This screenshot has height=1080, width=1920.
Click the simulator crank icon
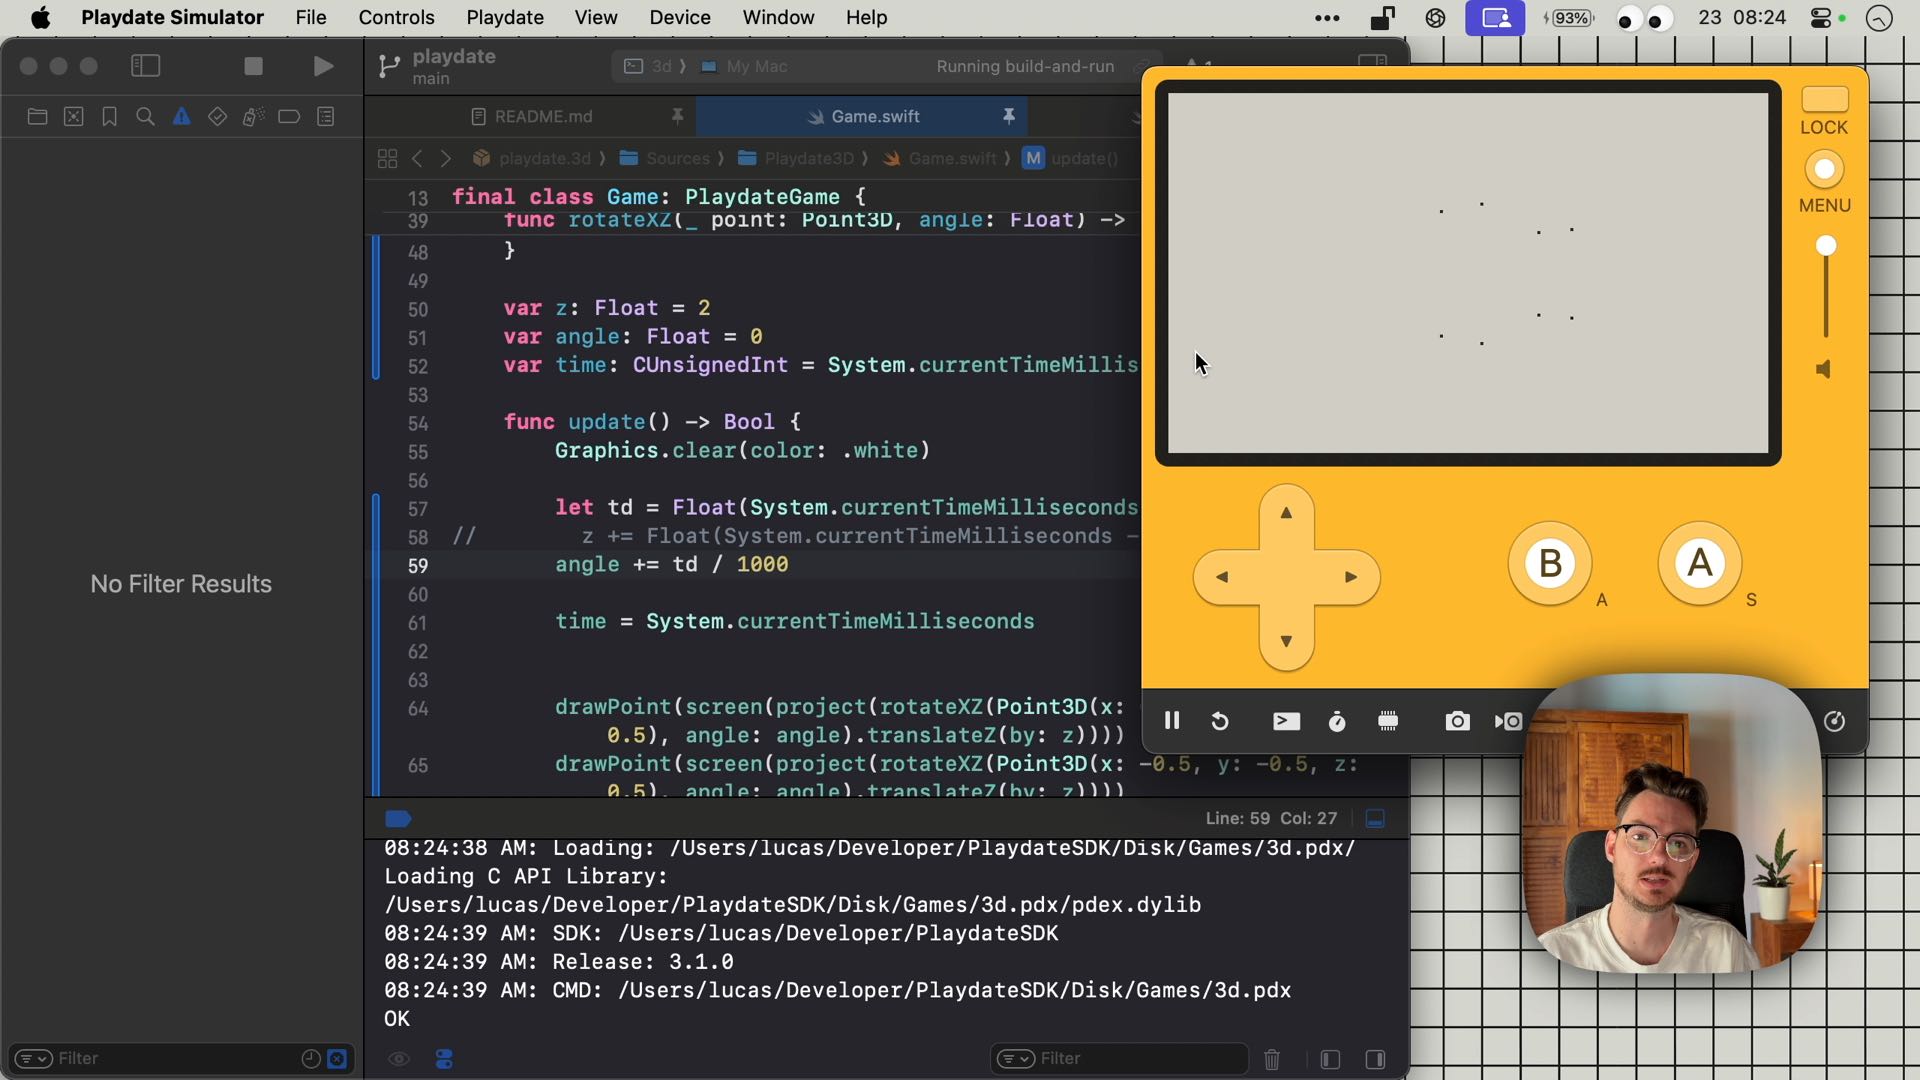point(1834,721)
